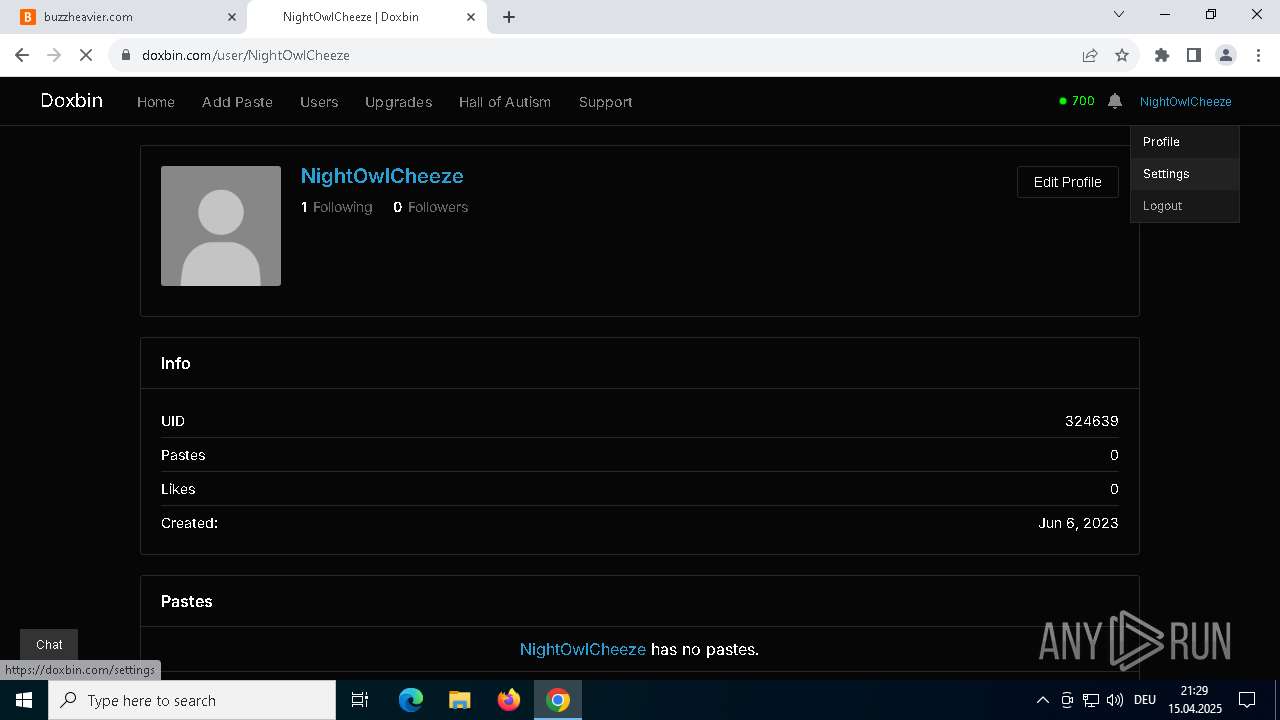This screenshot has height=720, width=1280.
Task: Click the Doxbin logo
Action: tap(72, 101)
